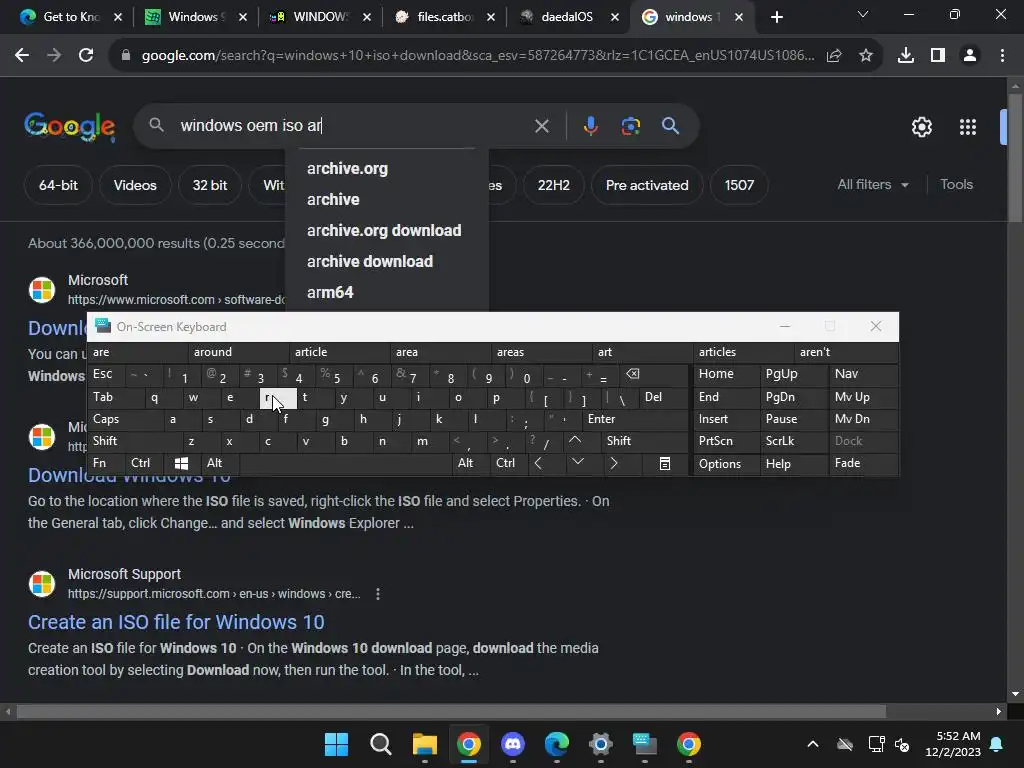Viewport: 1024px width, 768px height.
Task: Switch to the files.catbox tab
Action: click(x=444, y=17)
